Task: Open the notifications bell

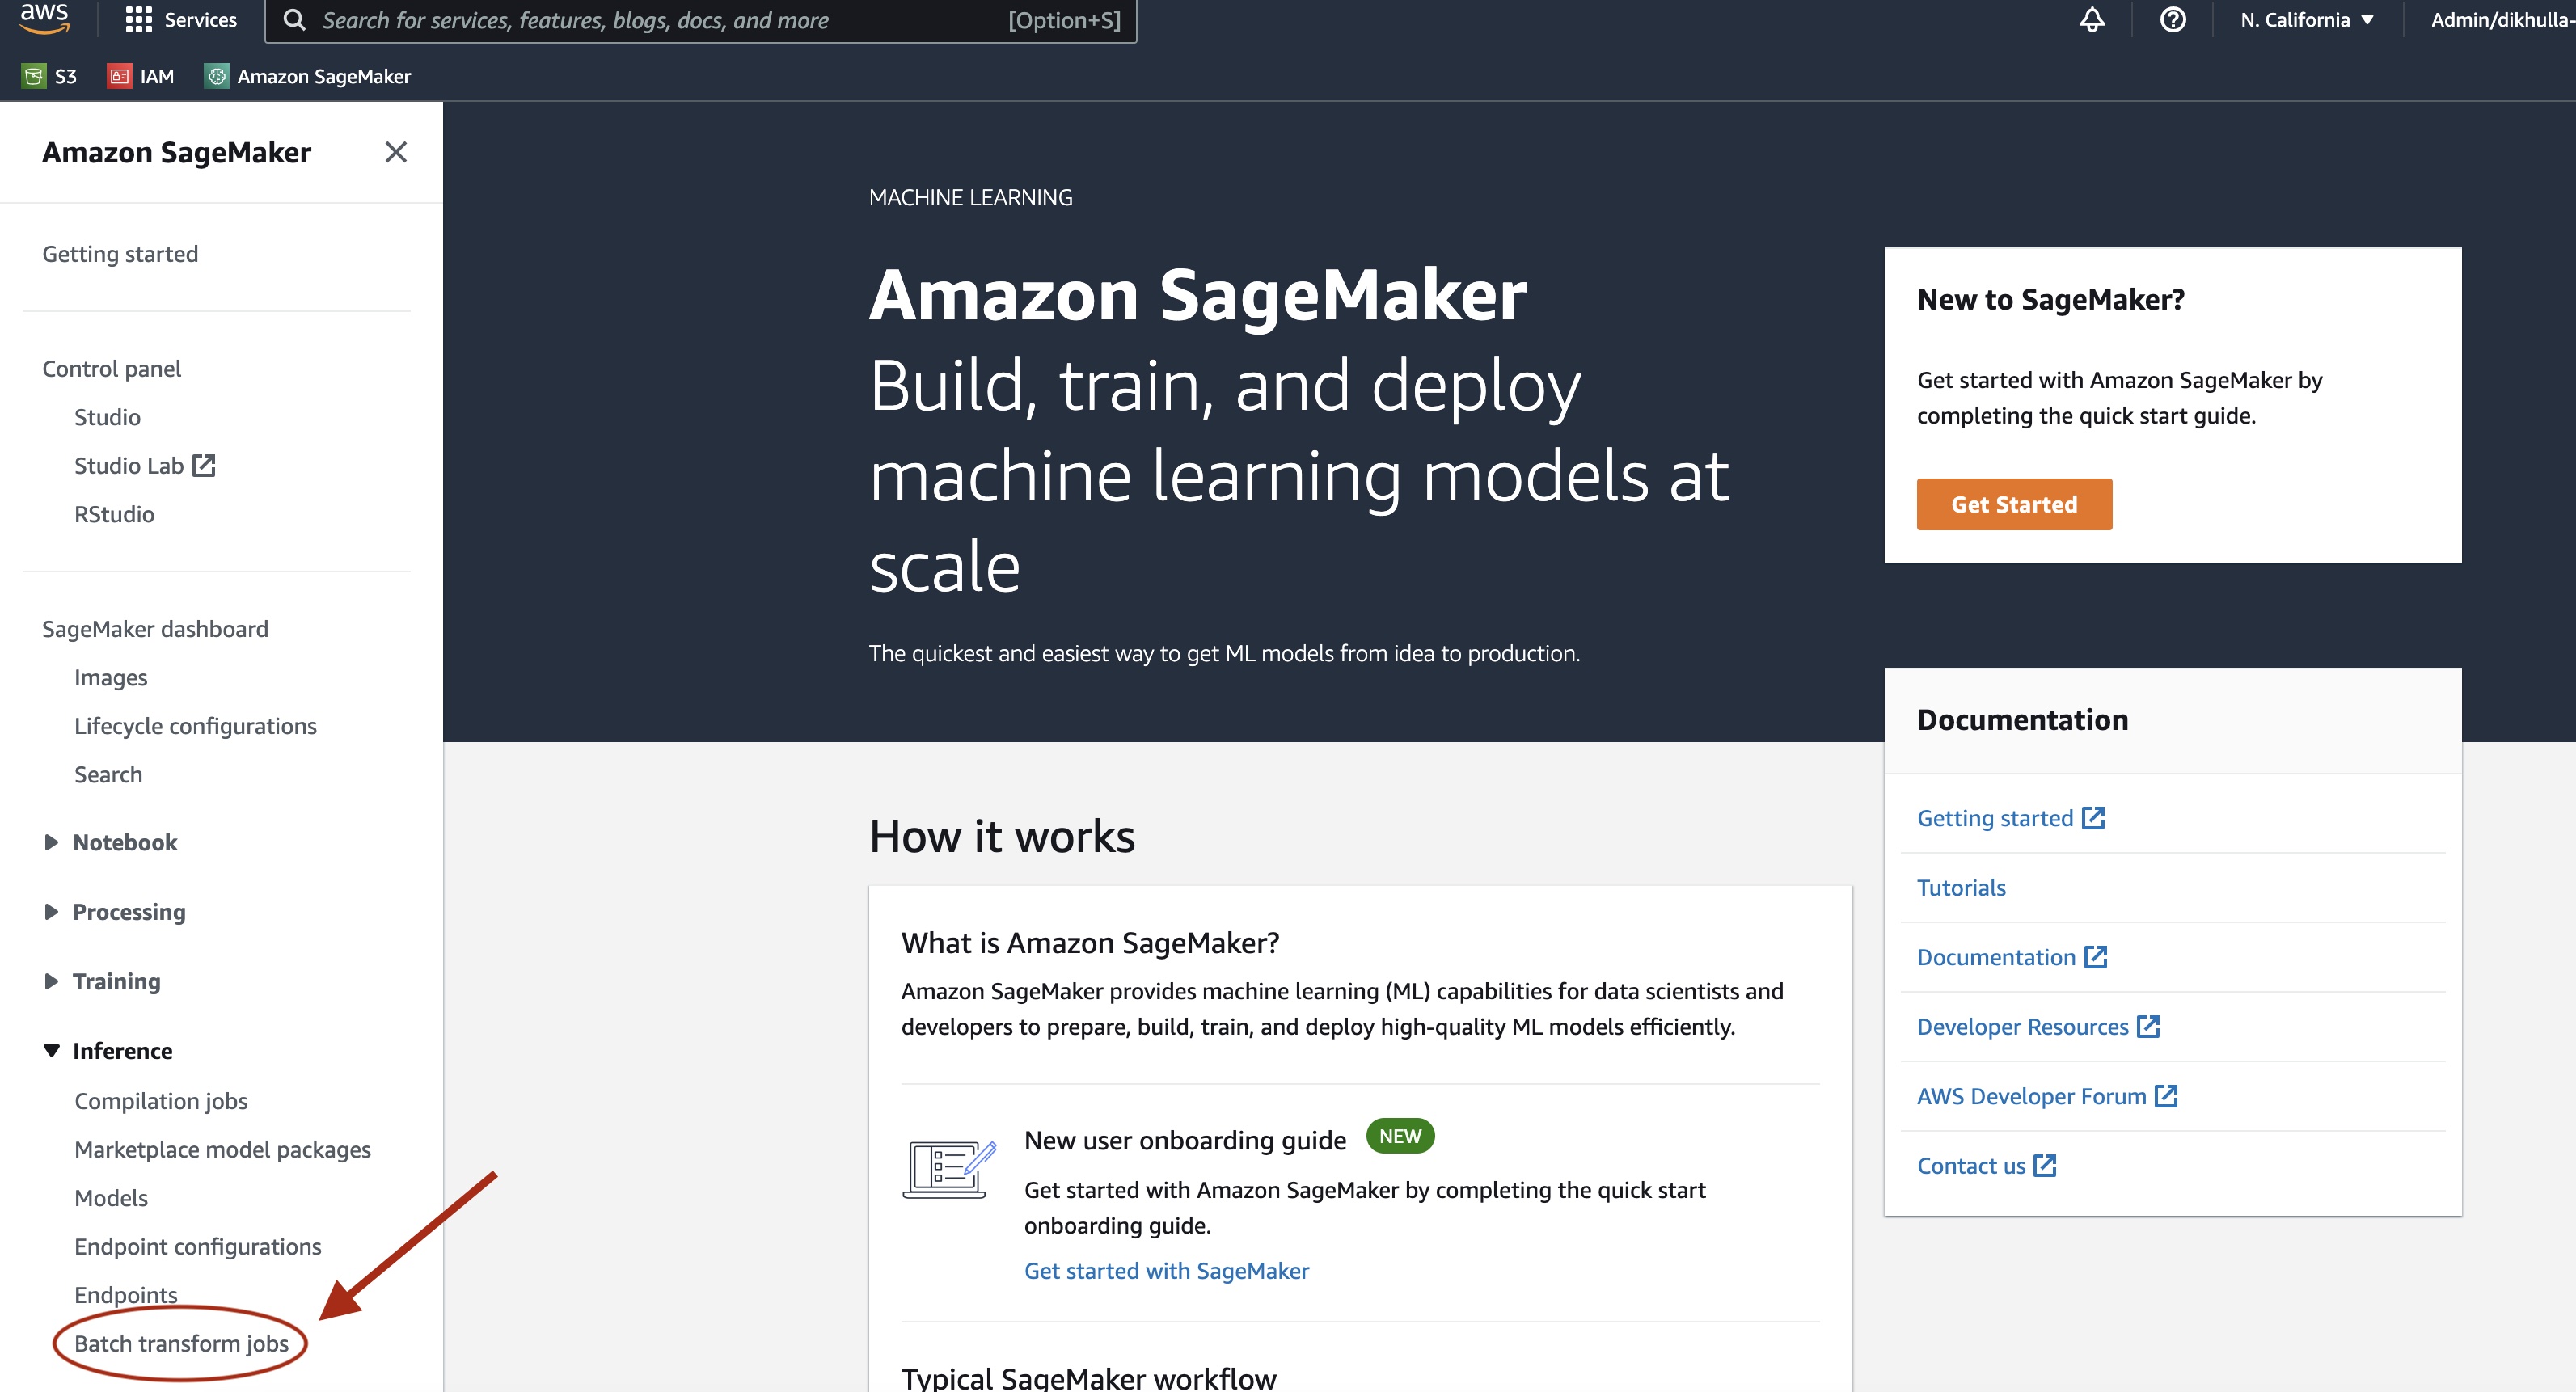Action: click(x=2092, y=20)
